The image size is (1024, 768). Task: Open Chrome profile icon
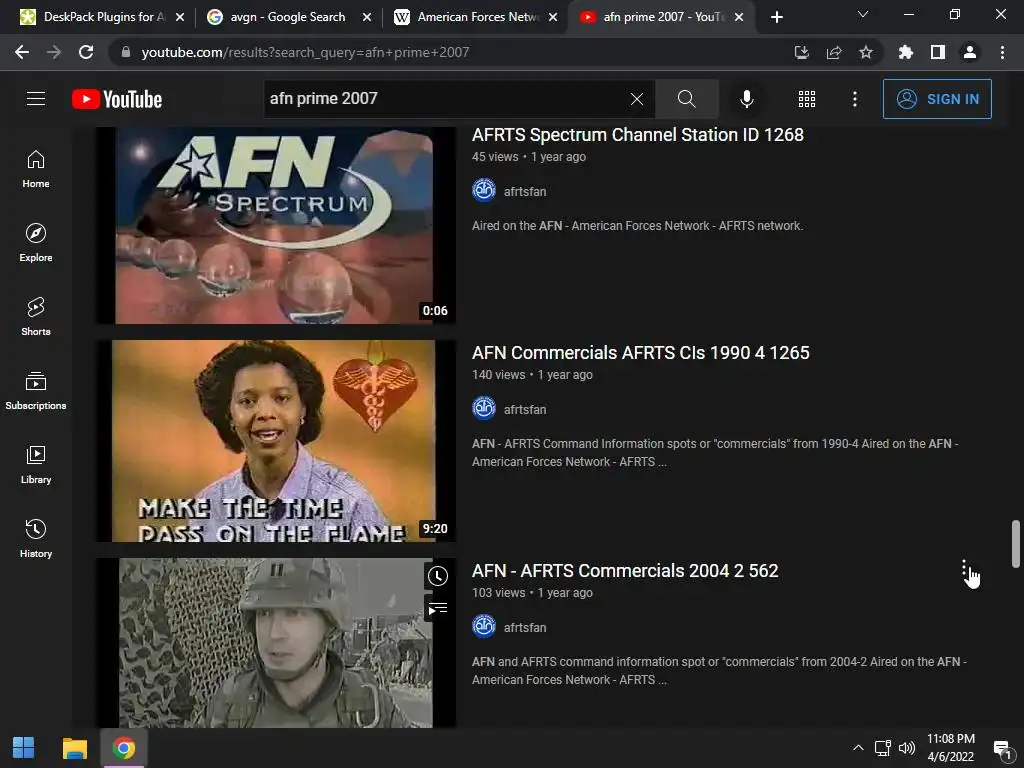970,52
